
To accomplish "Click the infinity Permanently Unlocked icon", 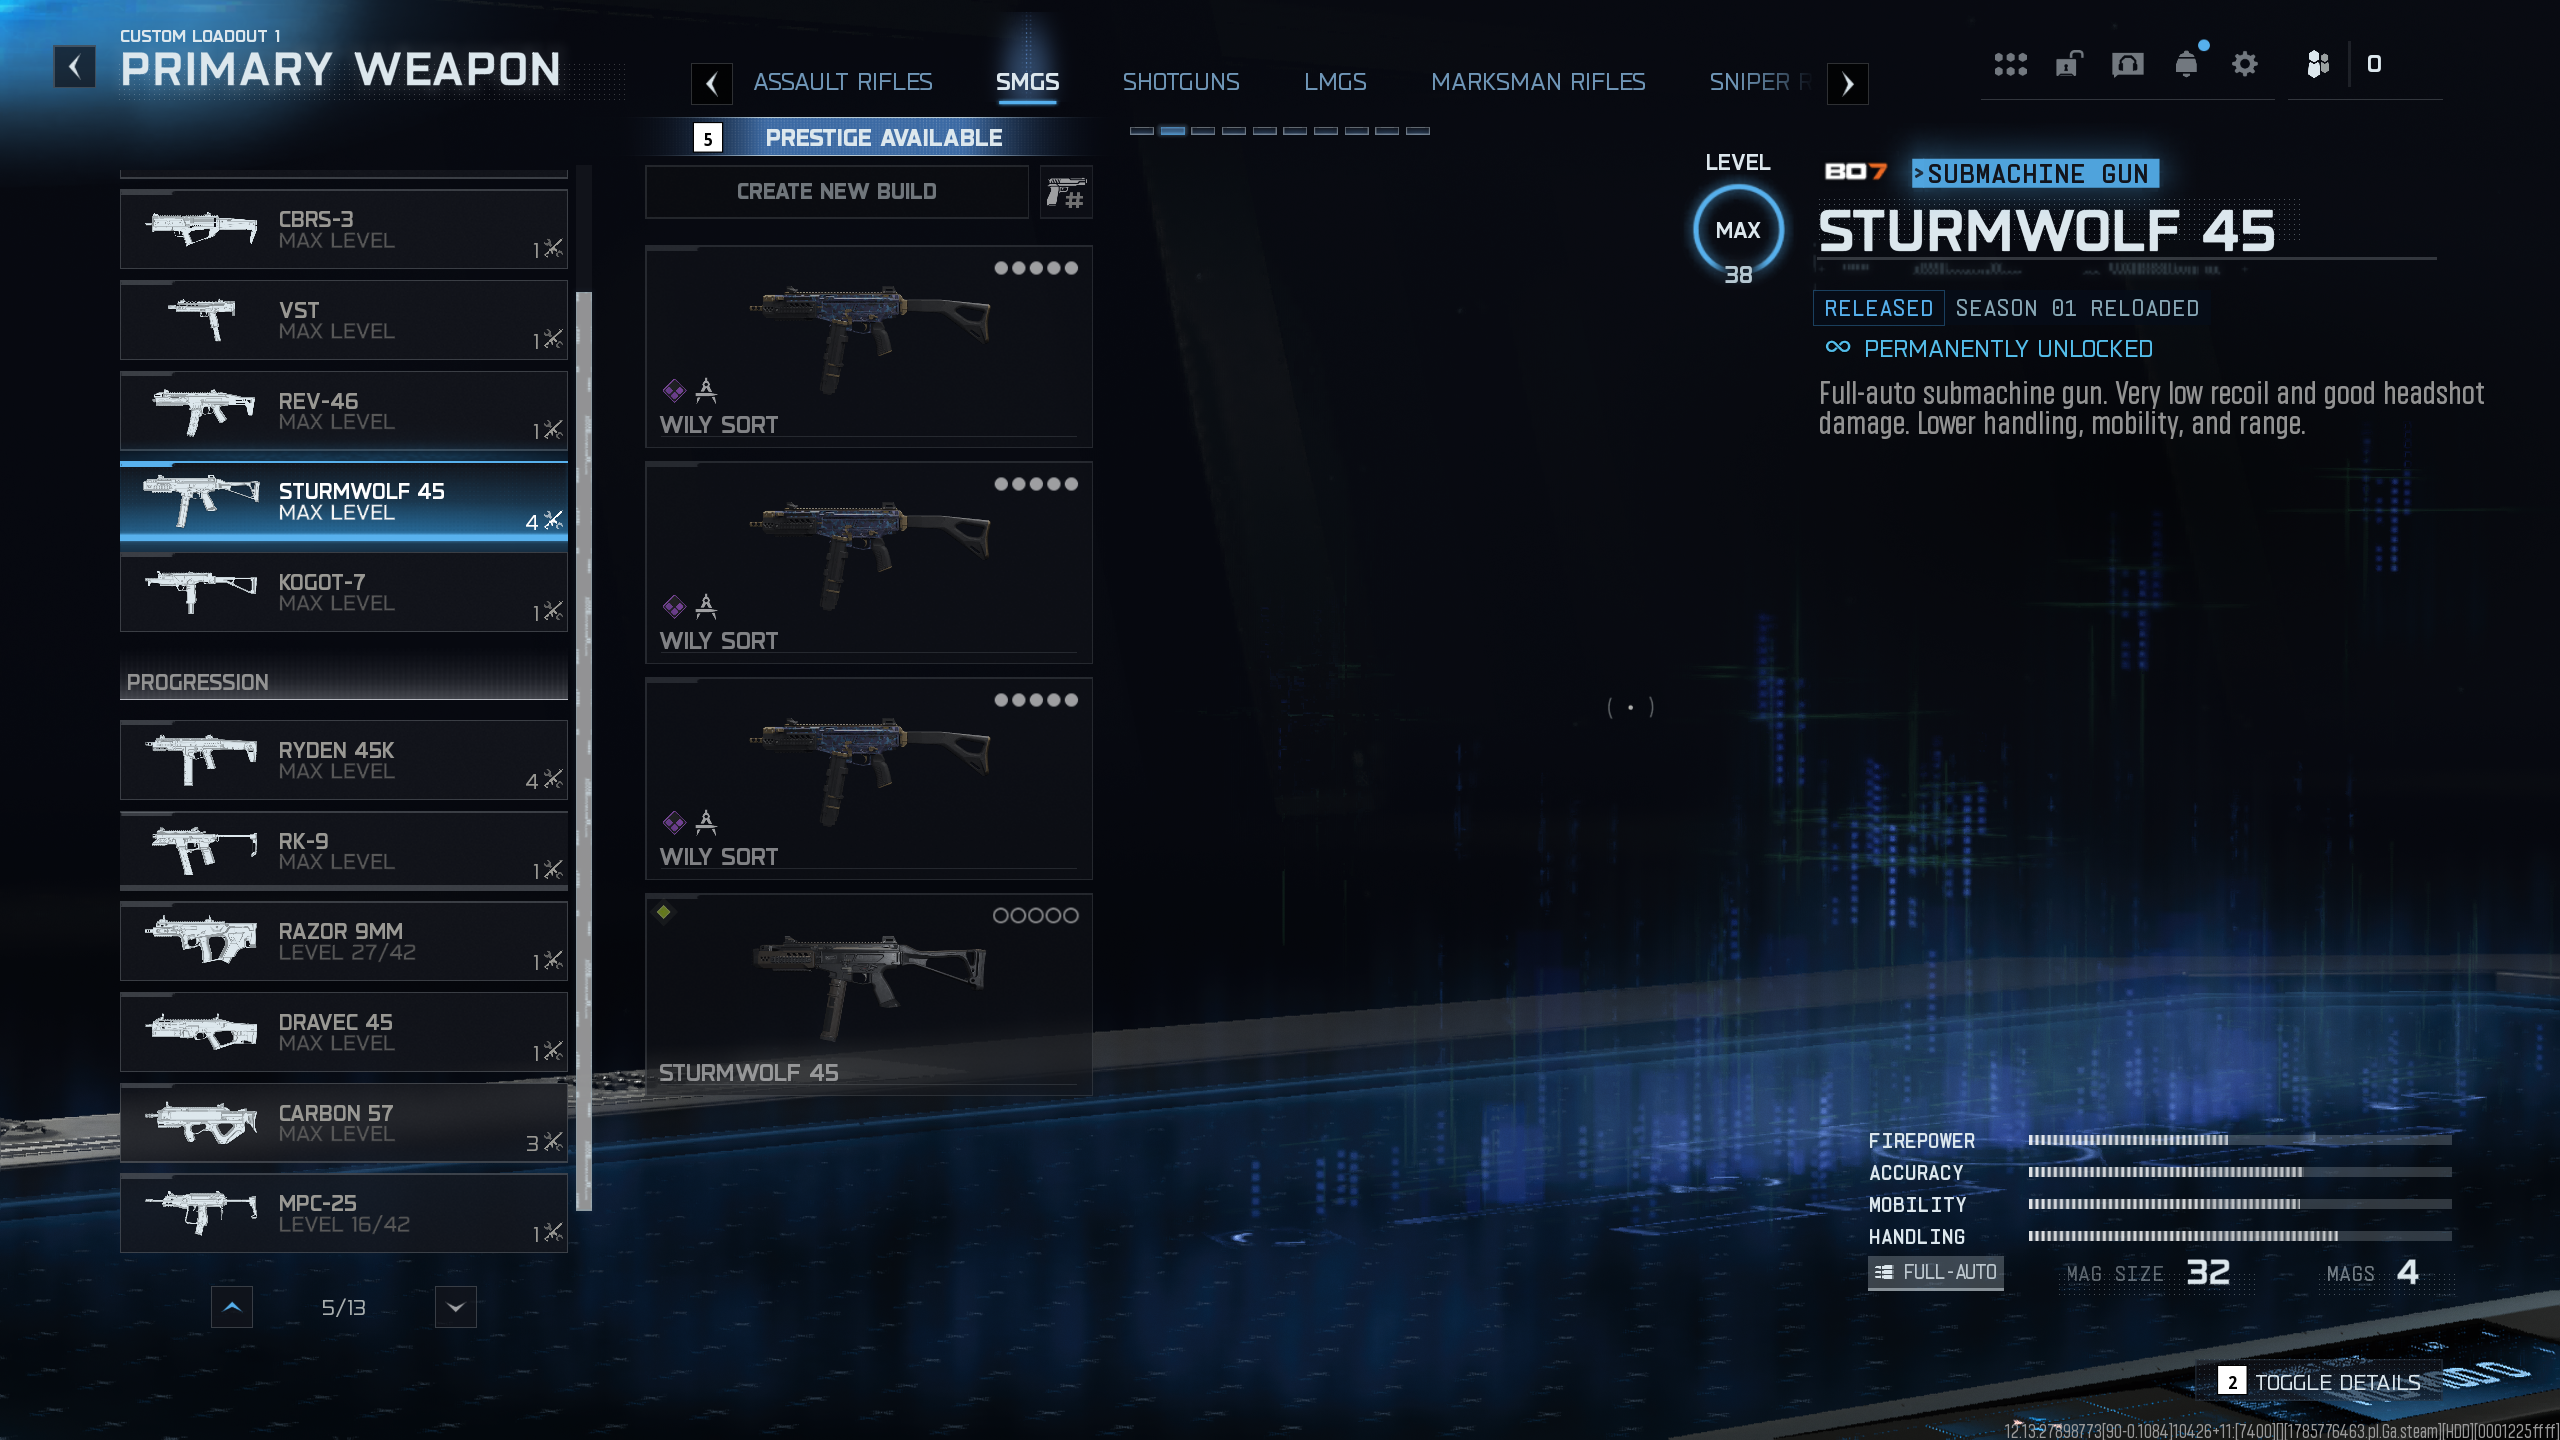I will point(1837,348).
